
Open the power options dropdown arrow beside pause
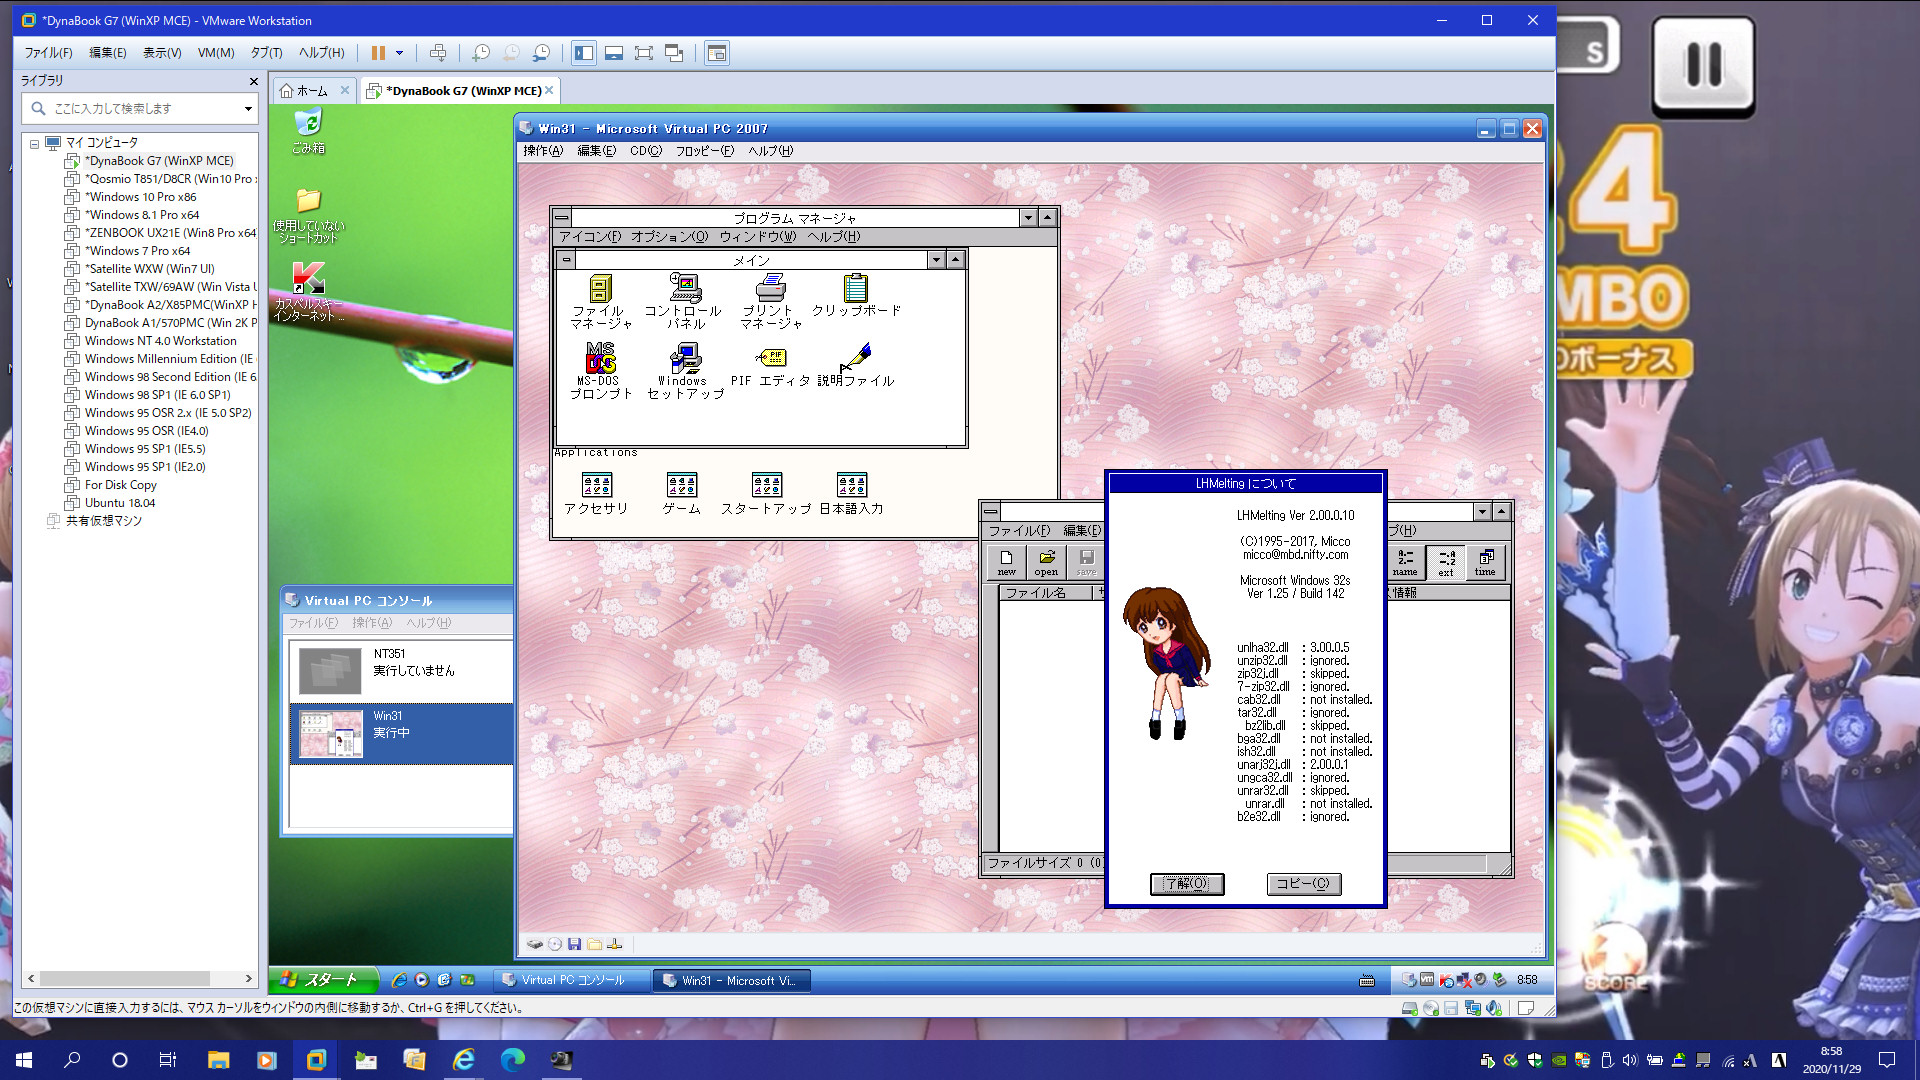(x=399, y=53)
